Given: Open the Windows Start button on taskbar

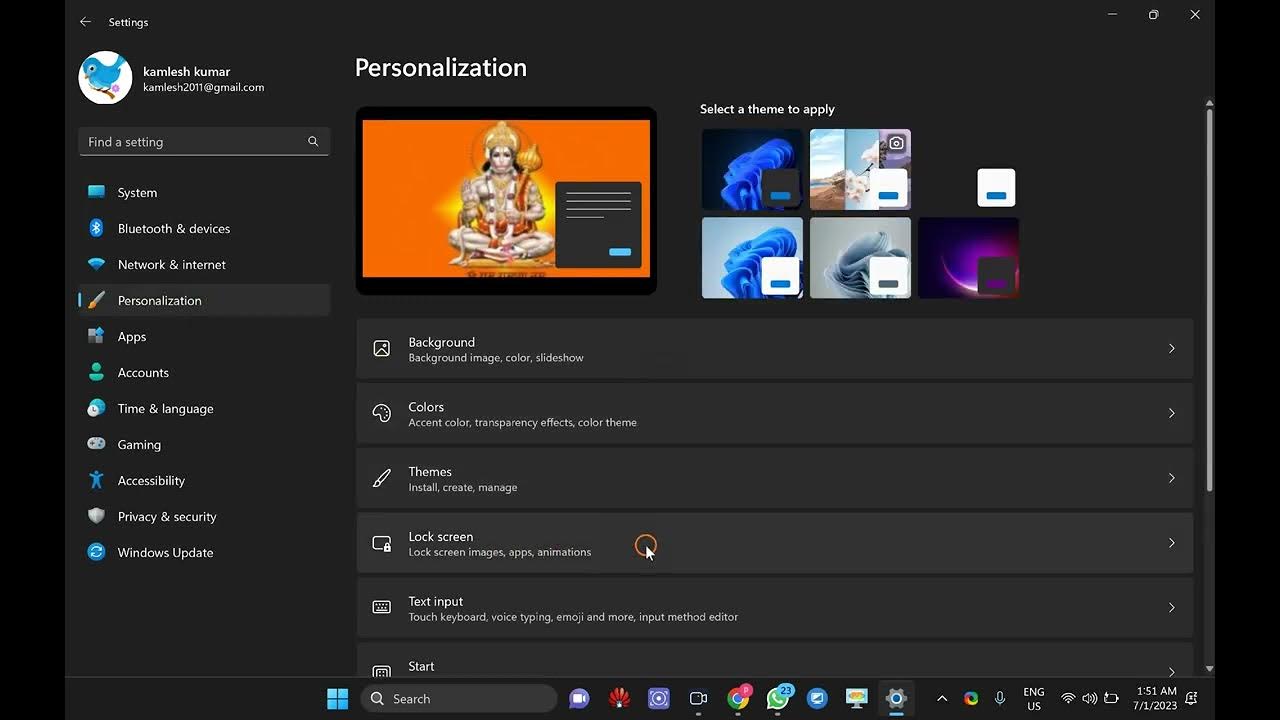Looking at the screenshot, I should pyautogui.click(x=338, y=699).
